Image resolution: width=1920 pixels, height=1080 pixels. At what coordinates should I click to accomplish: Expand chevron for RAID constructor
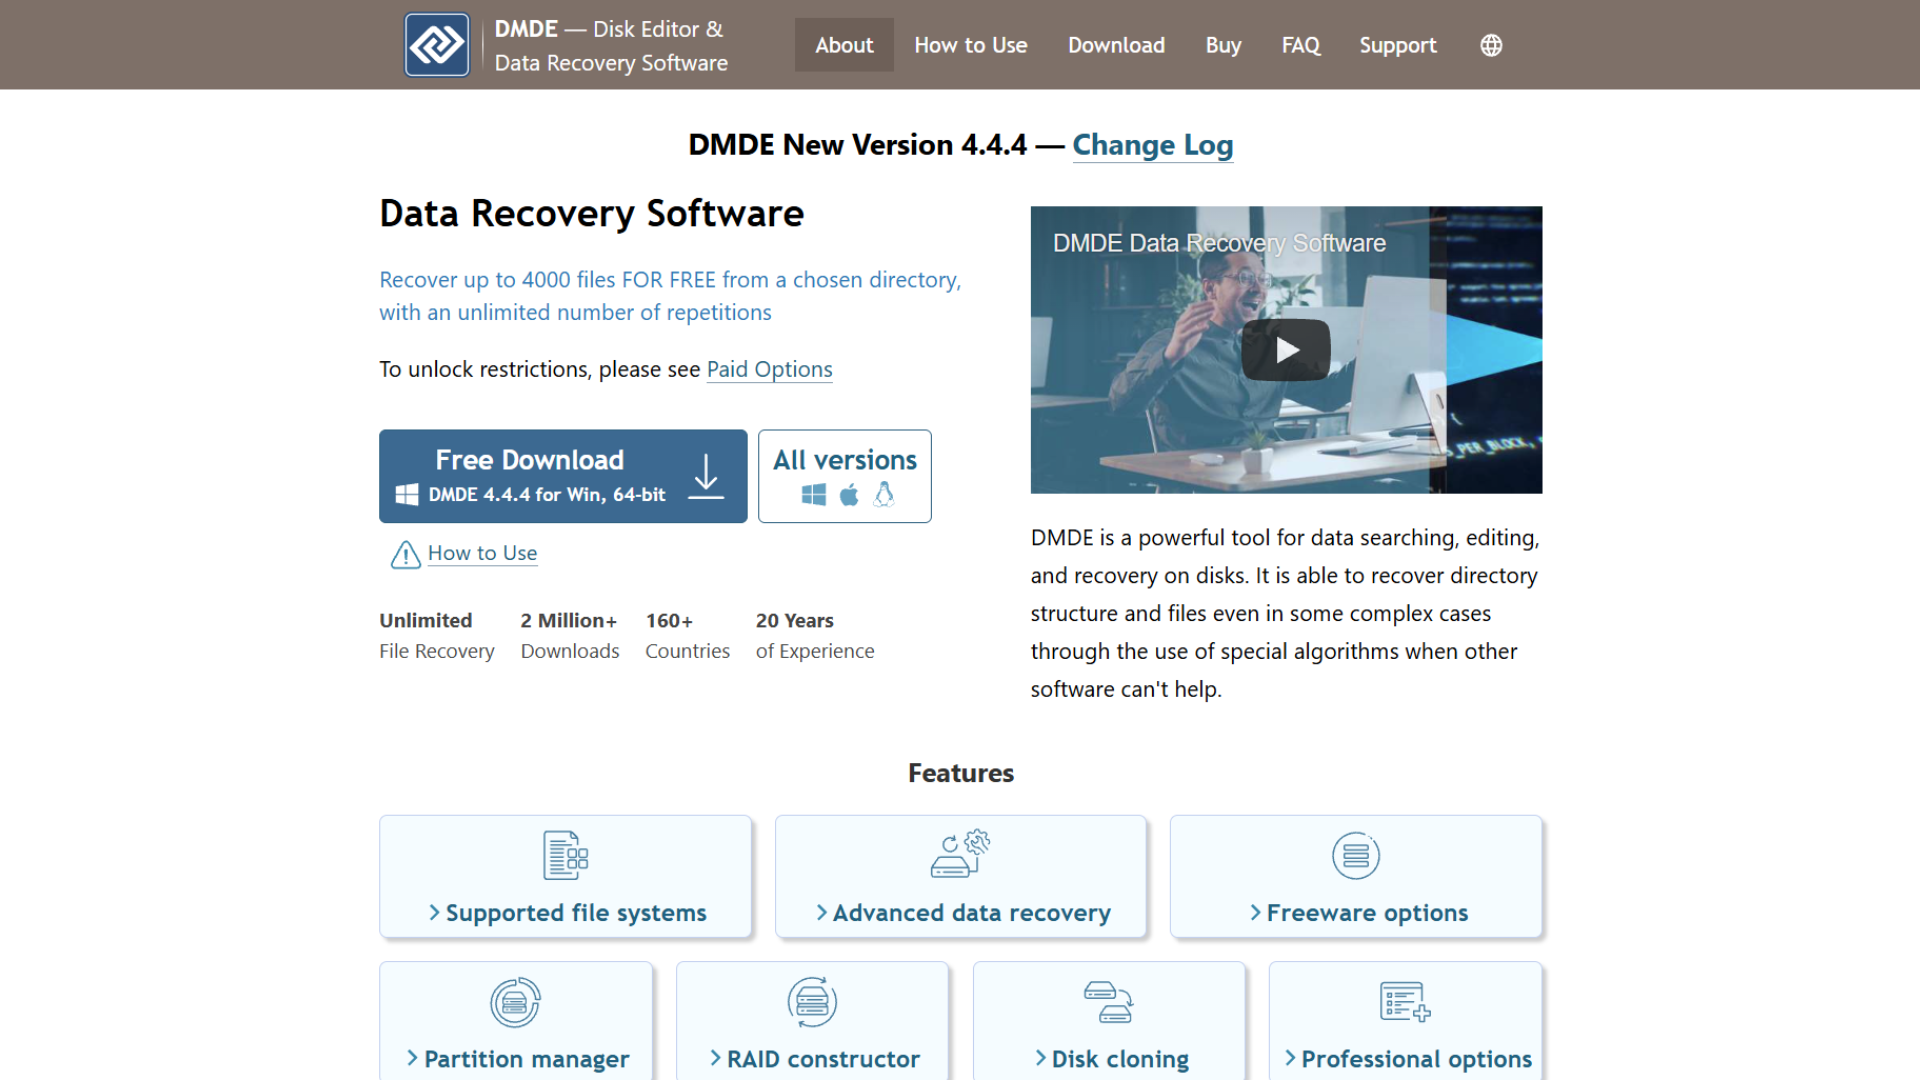click(x=716, y=1059)
